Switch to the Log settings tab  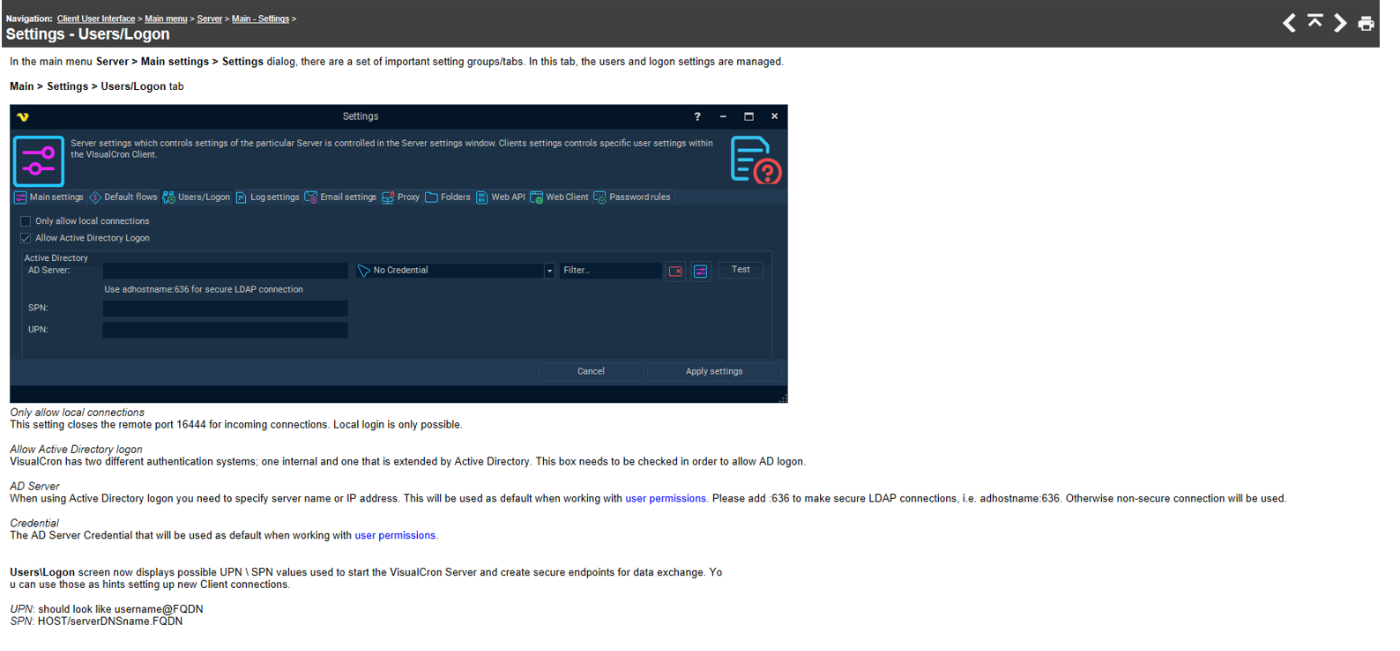(268, 198)
